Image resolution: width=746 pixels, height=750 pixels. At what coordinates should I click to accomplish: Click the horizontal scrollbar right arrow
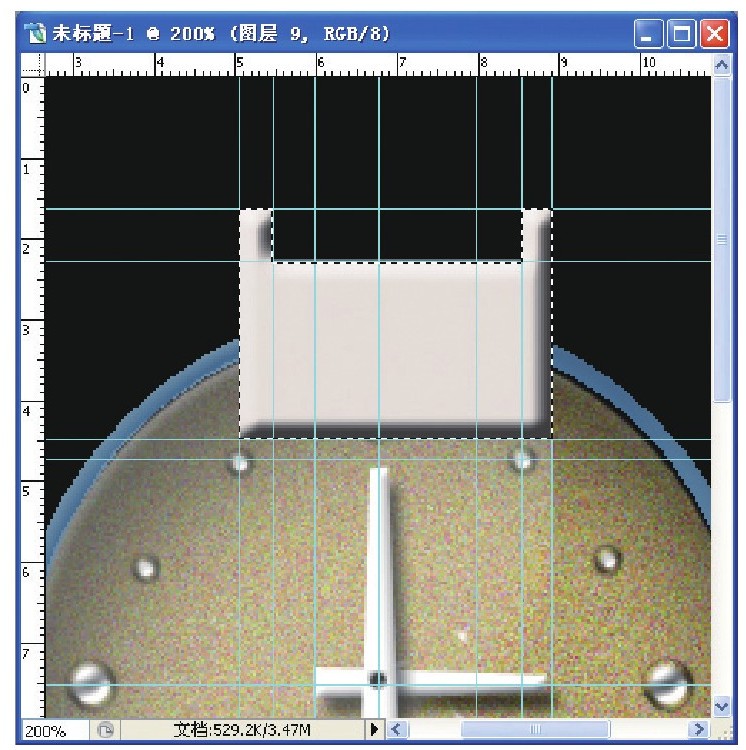coord(699,730)
